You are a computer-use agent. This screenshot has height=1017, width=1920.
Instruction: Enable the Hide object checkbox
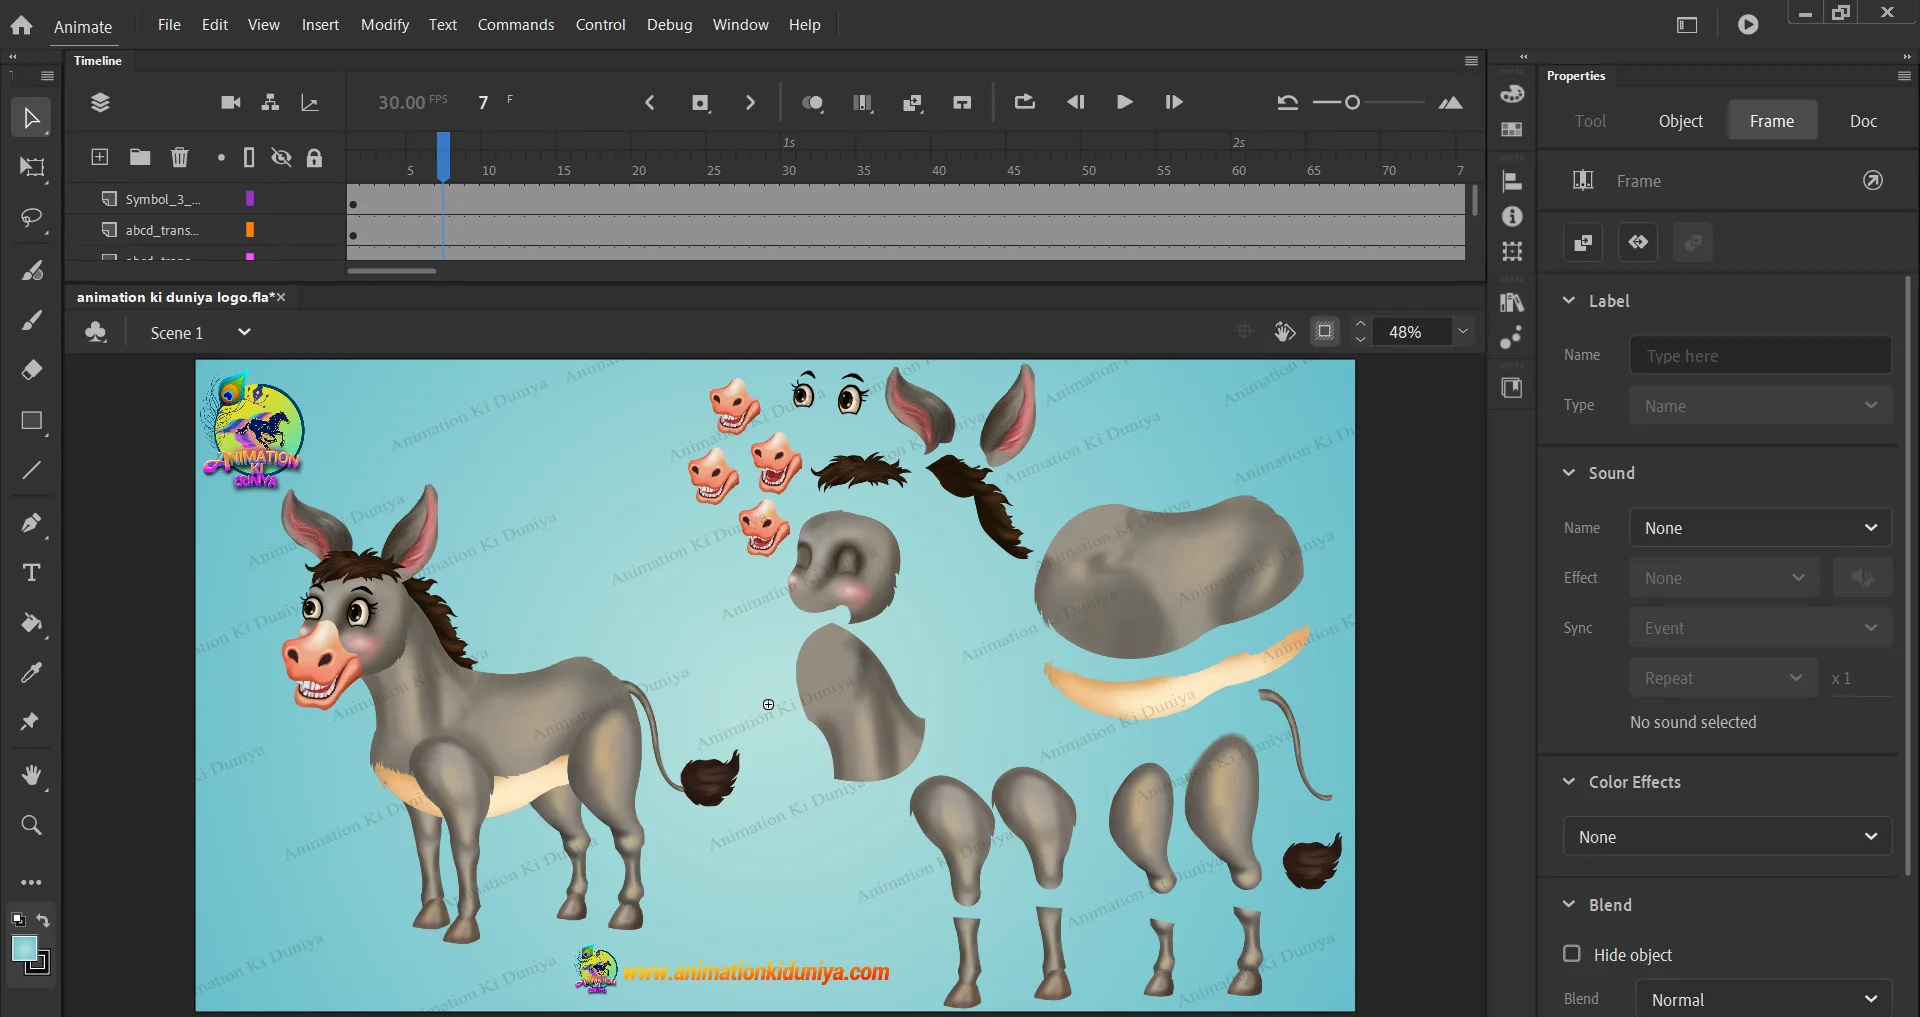coord(1572,954)
